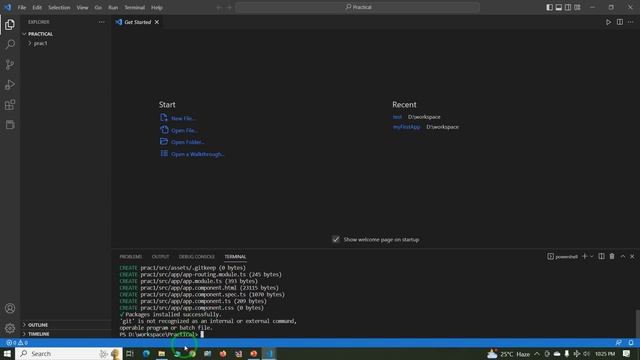Image resolution: width=640 pixels, height=360 pixels.
Task: Close the Get Started tab
Action: 157,22
